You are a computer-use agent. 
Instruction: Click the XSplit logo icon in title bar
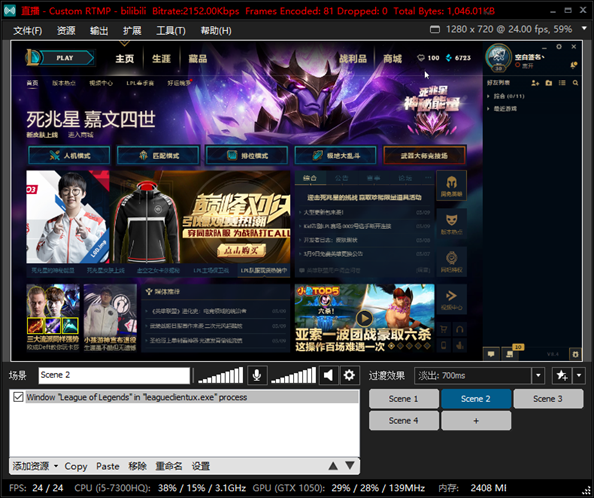(9, 10)
